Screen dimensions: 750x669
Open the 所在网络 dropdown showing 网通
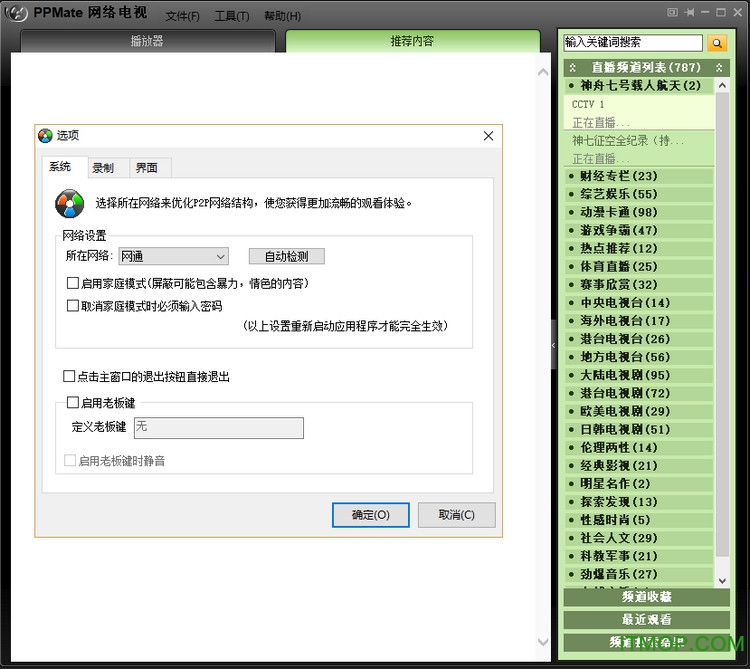(174, 256)
